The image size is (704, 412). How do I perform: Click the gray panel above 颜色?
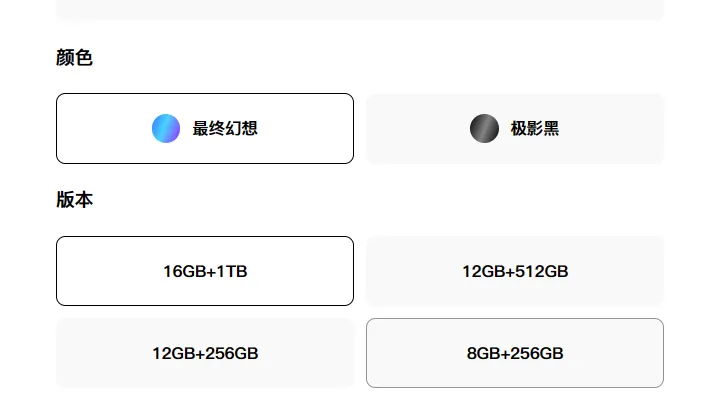point(360,10)
